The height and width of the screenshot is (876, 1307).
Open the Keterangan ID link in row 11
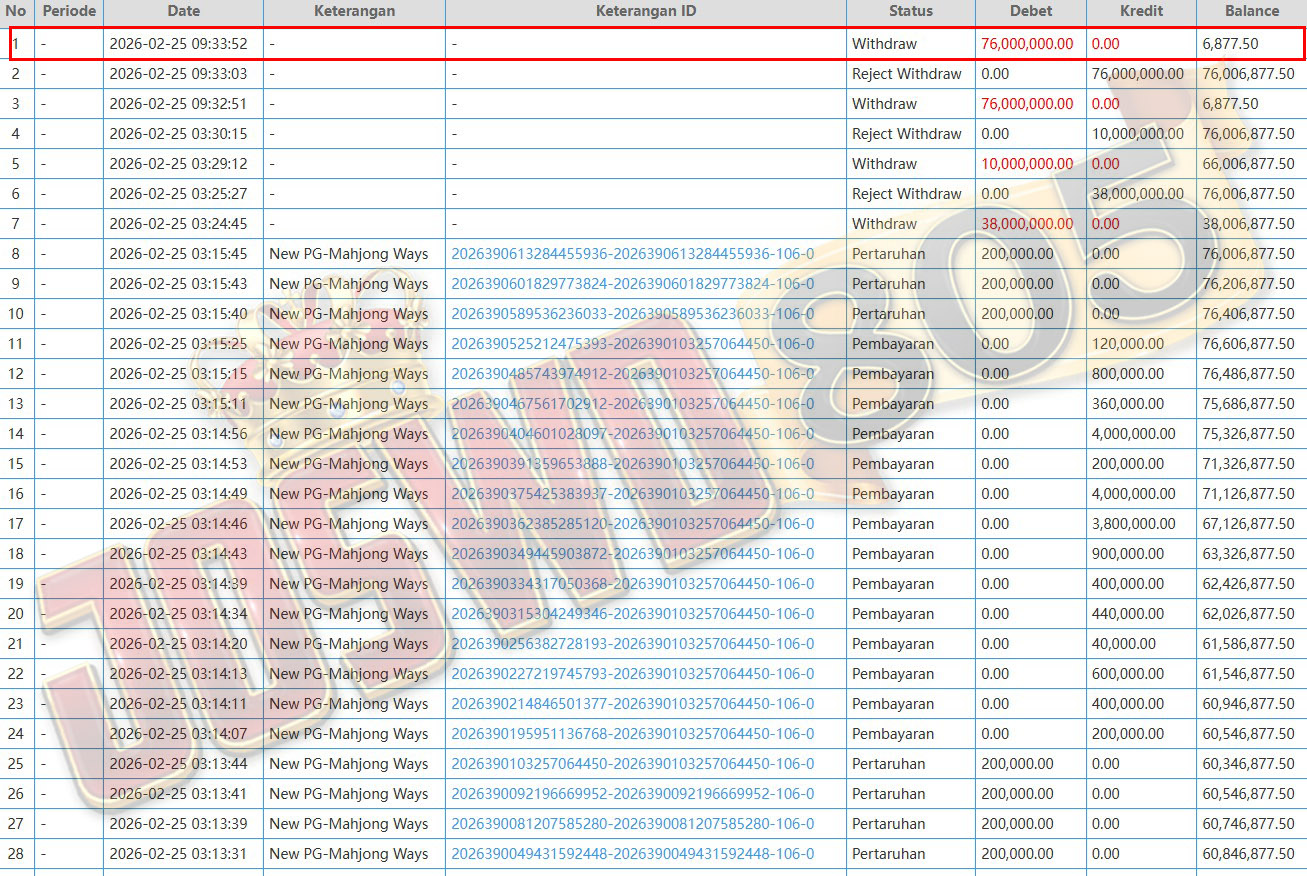[x=632, y=344]
